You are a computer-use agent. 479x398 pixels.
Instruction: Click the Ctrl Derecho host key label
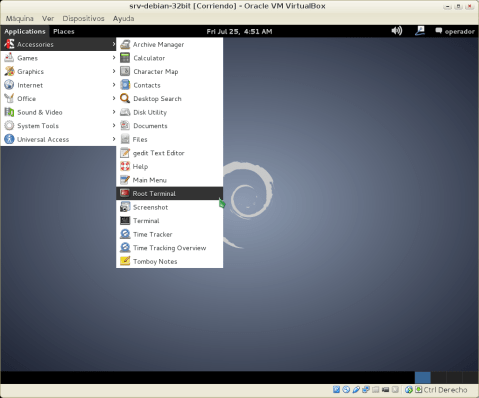[445, 390]
